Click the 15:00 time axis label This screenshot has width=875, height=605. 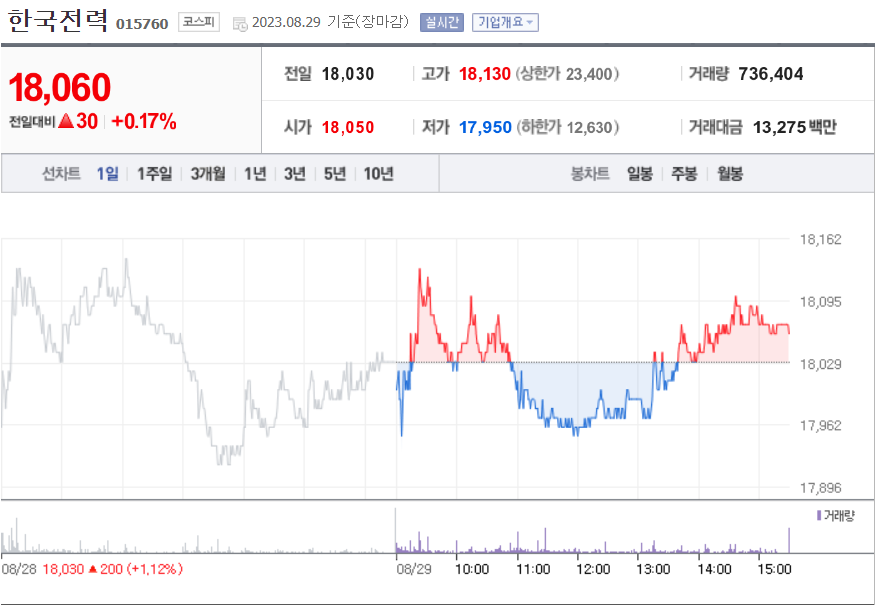(775, 569)
